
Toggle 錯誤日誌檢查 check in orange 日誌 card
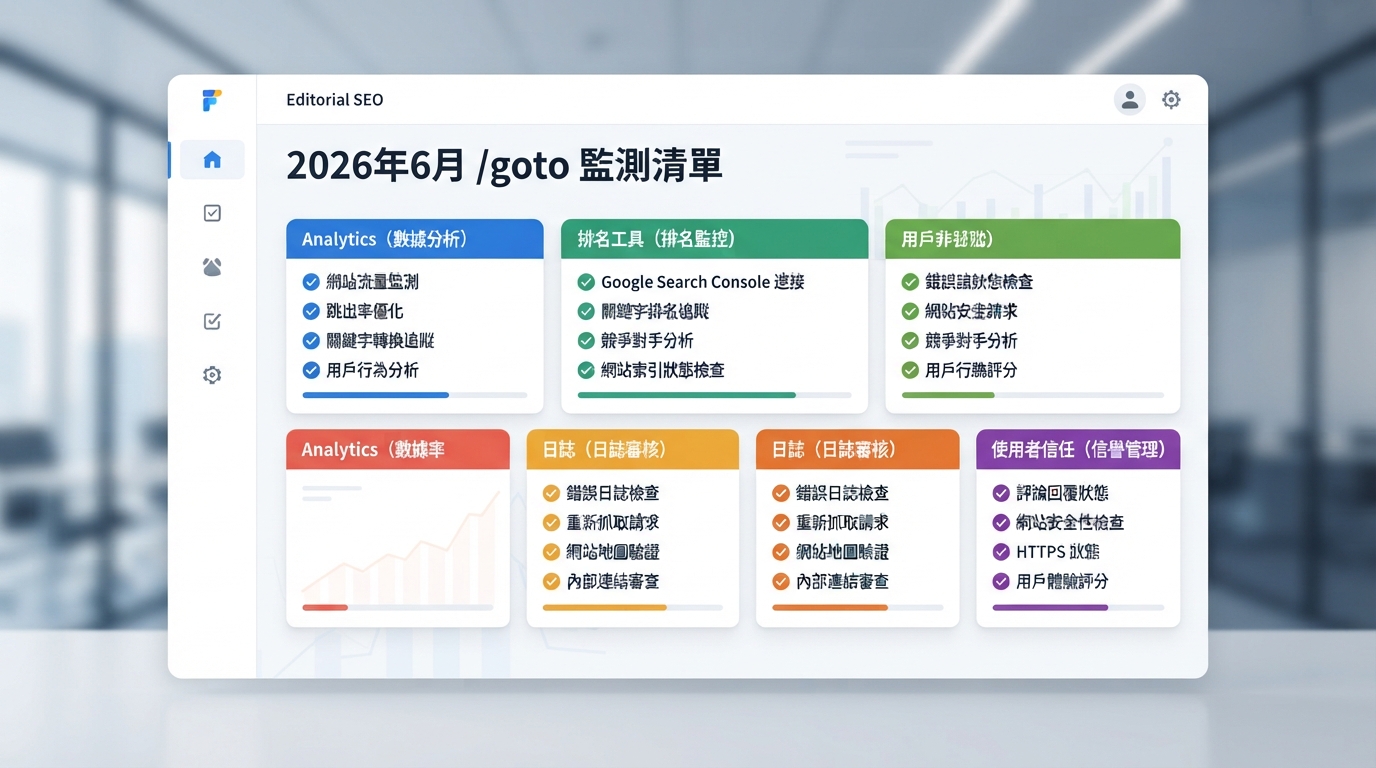[x=781, y=493]
